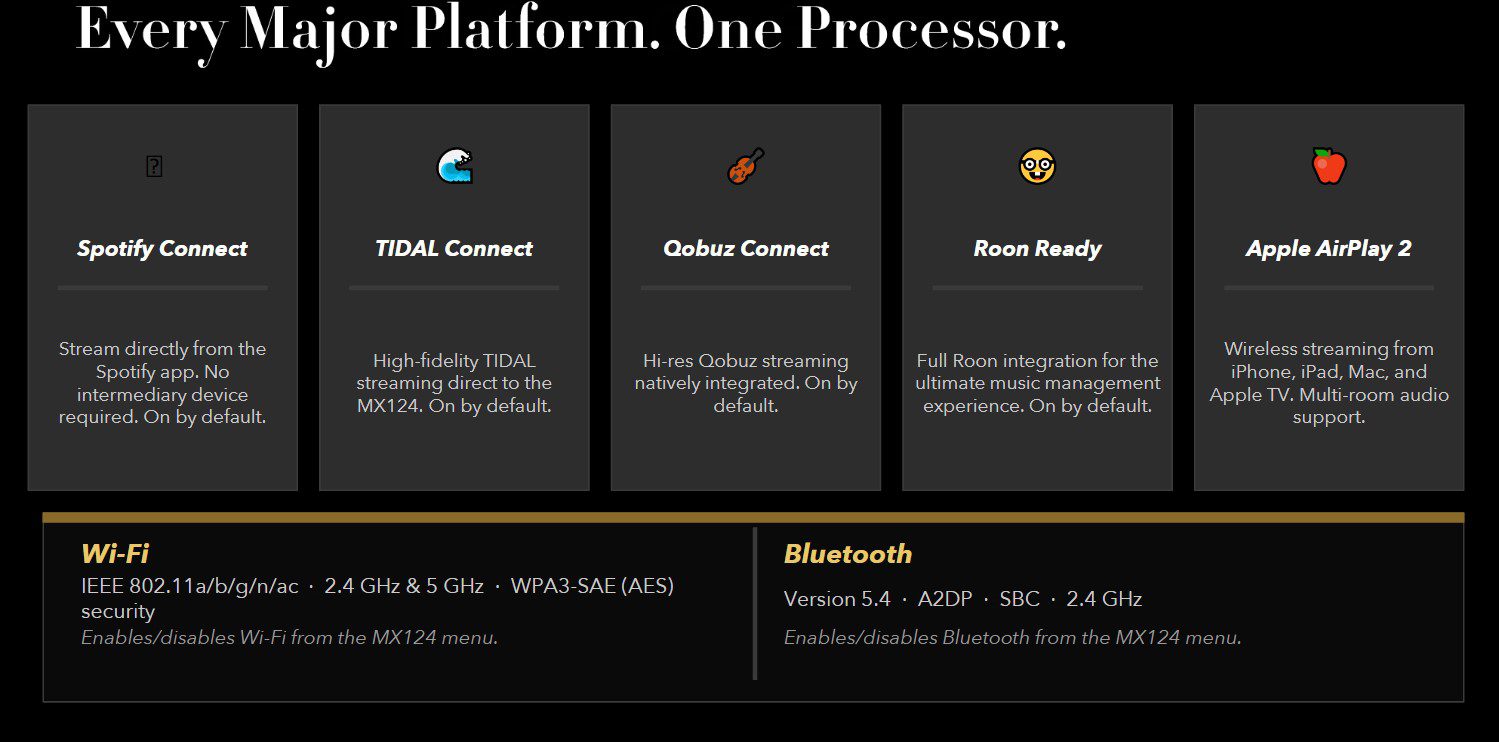Image resolution: width=1499 pixels, height=742 pixels.
Task: Click the IEEE 802.11a/b/g/n/ac specification line
Action: pyautogui.click(x=378, y=598)
